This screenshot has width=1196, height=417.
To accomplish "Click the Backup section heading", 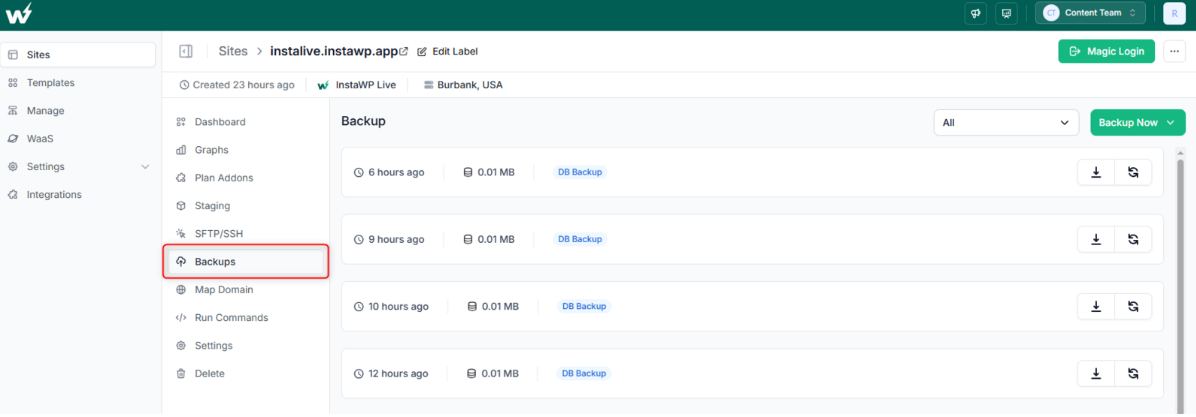I will click(363, 121).
